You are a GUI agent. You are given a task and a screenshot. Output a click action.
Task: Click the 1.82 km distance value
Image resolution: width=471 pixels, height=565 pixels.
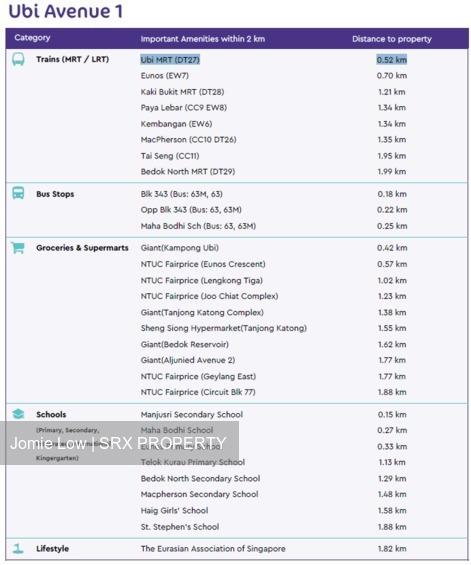392,549
